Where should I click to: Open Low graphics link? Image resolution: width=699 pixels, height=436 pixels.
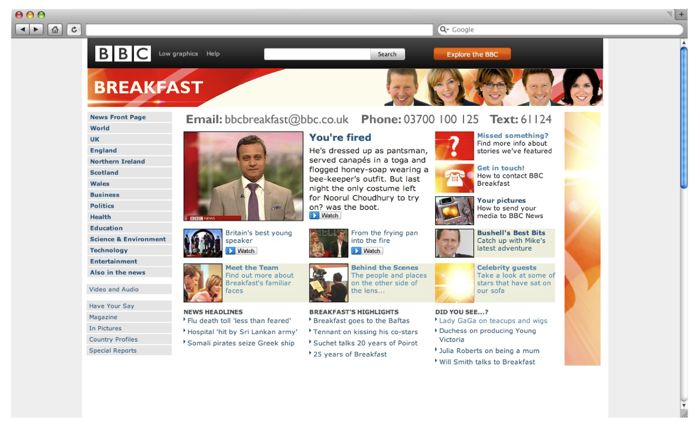point(178,53)
